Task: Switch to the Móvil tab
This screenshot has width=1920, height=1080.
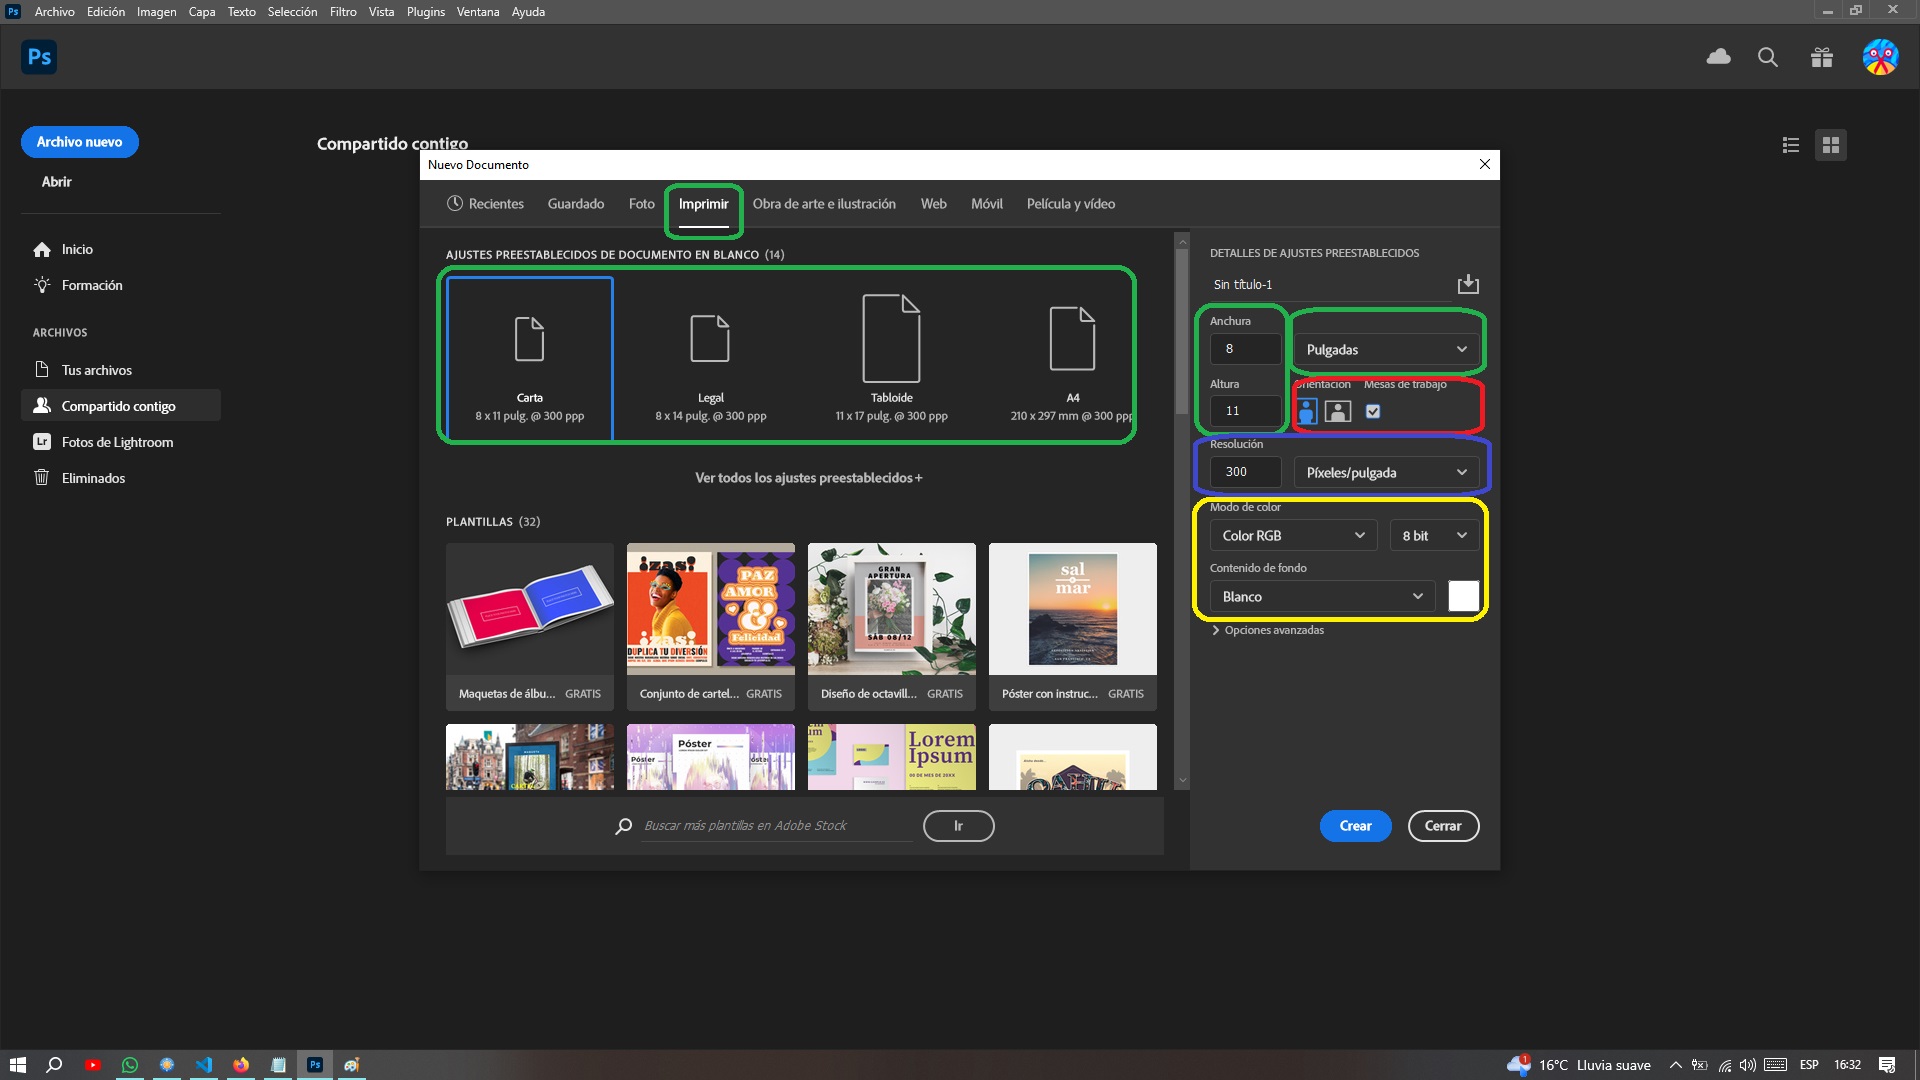Action: point(987,203)
